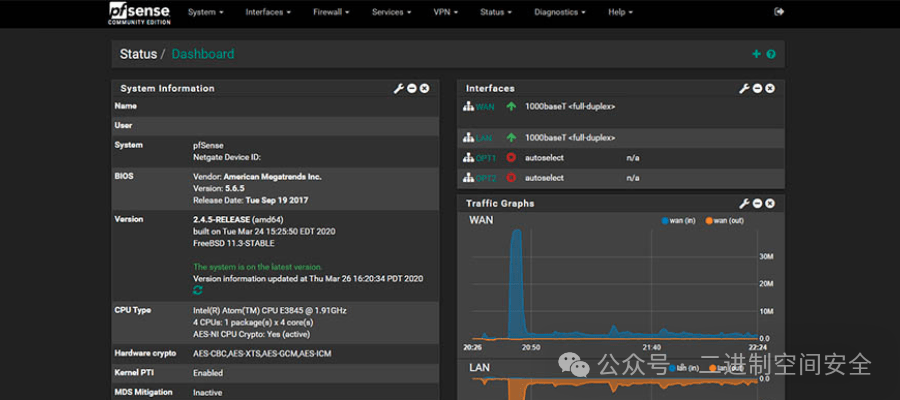Open the System dropdown menu
This screenshot has width=900, height=400.
pyautogui.click(x=205, y=13)
